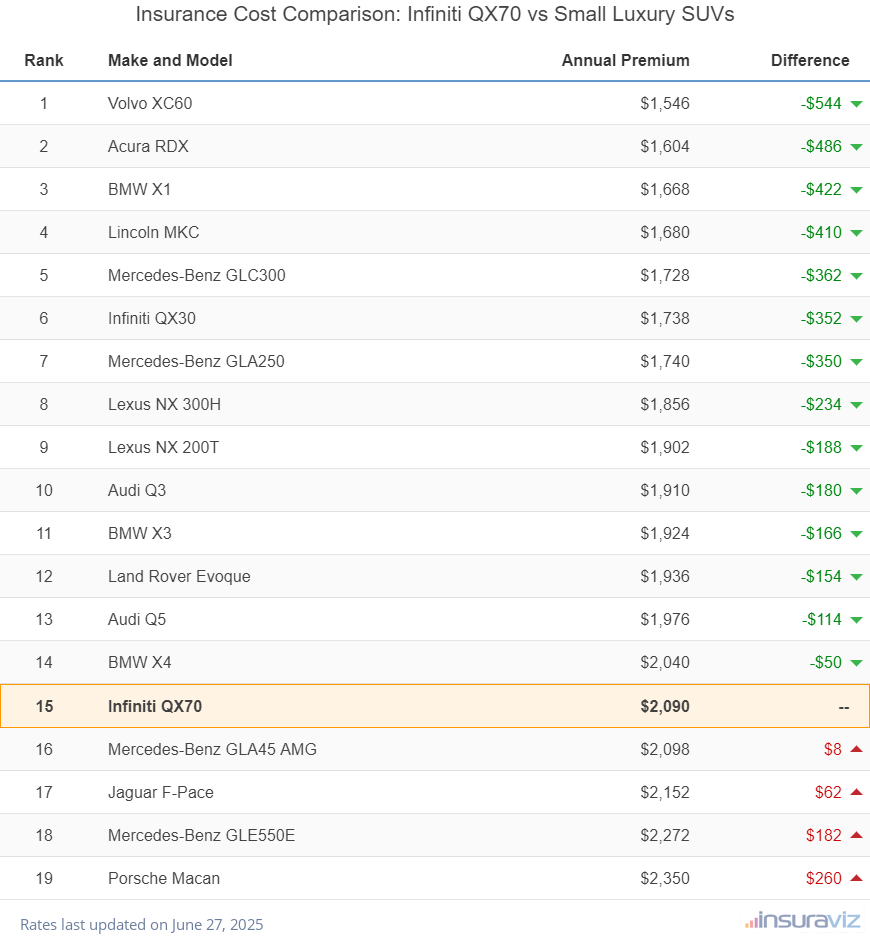Select the Volvo XC60 model name
Viewport: 870px width, 940px height.
click(x=150, y=104)
